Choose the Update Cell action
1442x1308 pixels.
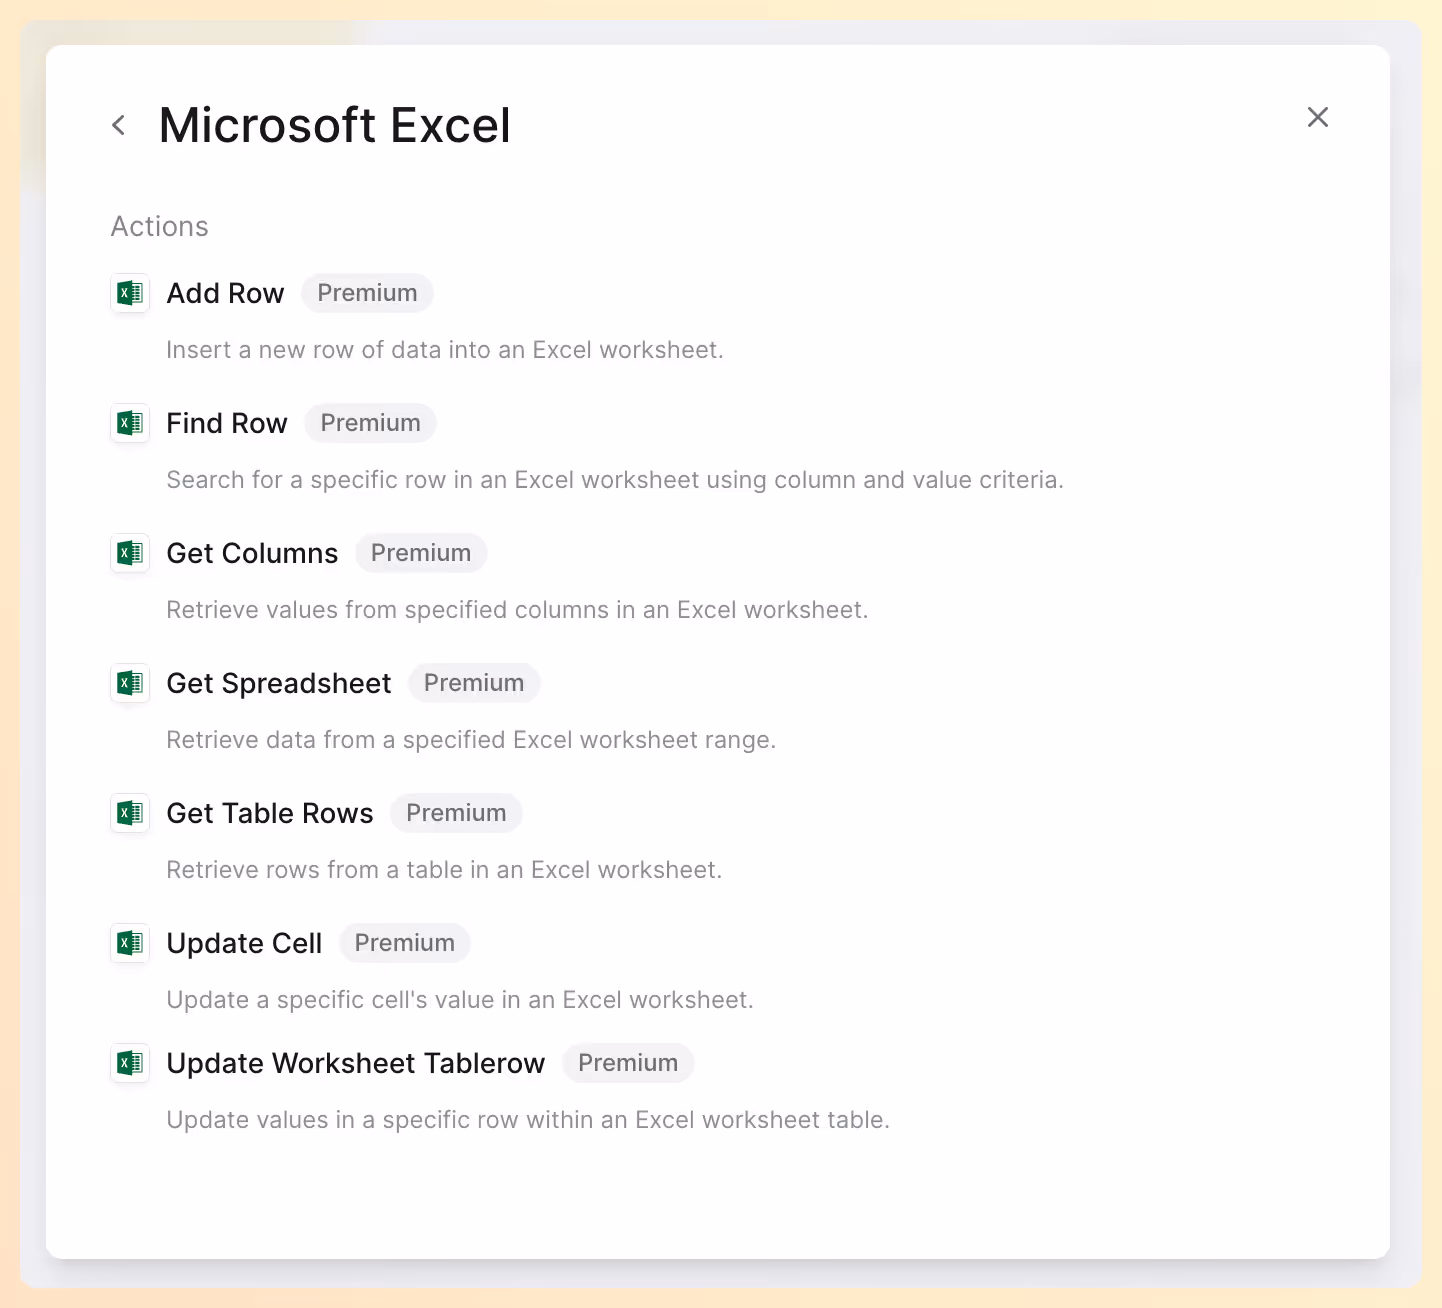click(244, 943)
